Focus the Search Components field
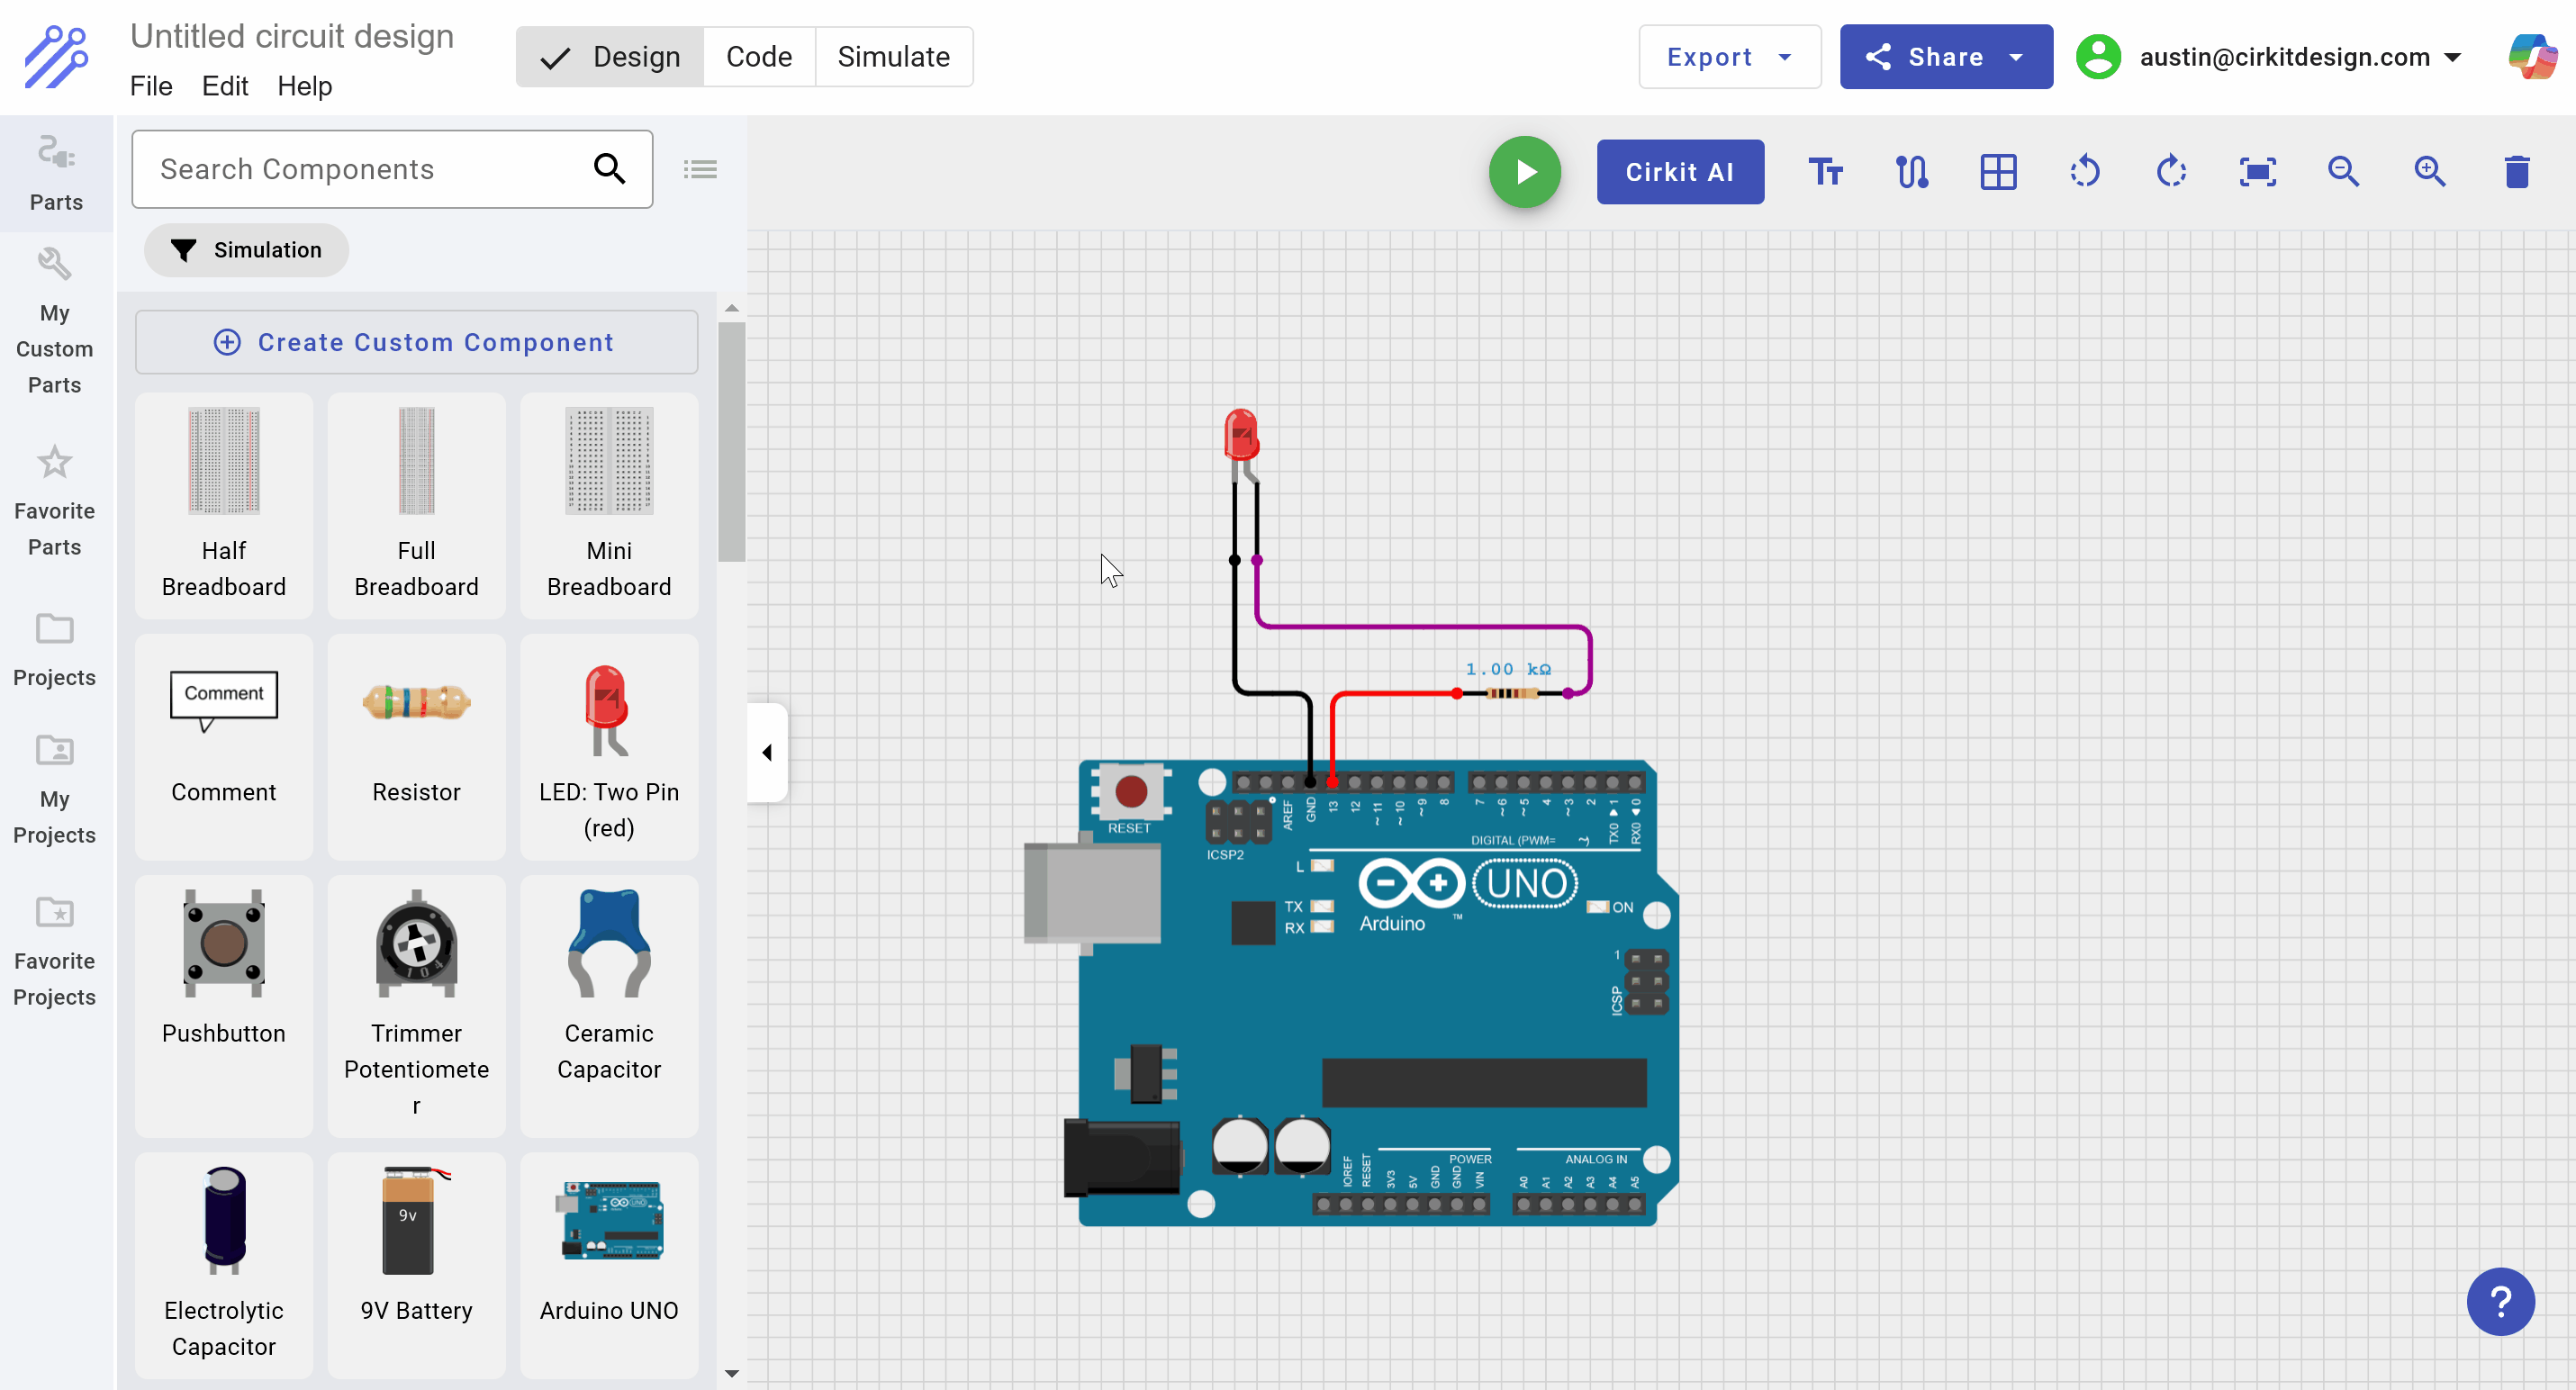The height and width of the screenshot is (1390, 2576). tap(392, 169)
